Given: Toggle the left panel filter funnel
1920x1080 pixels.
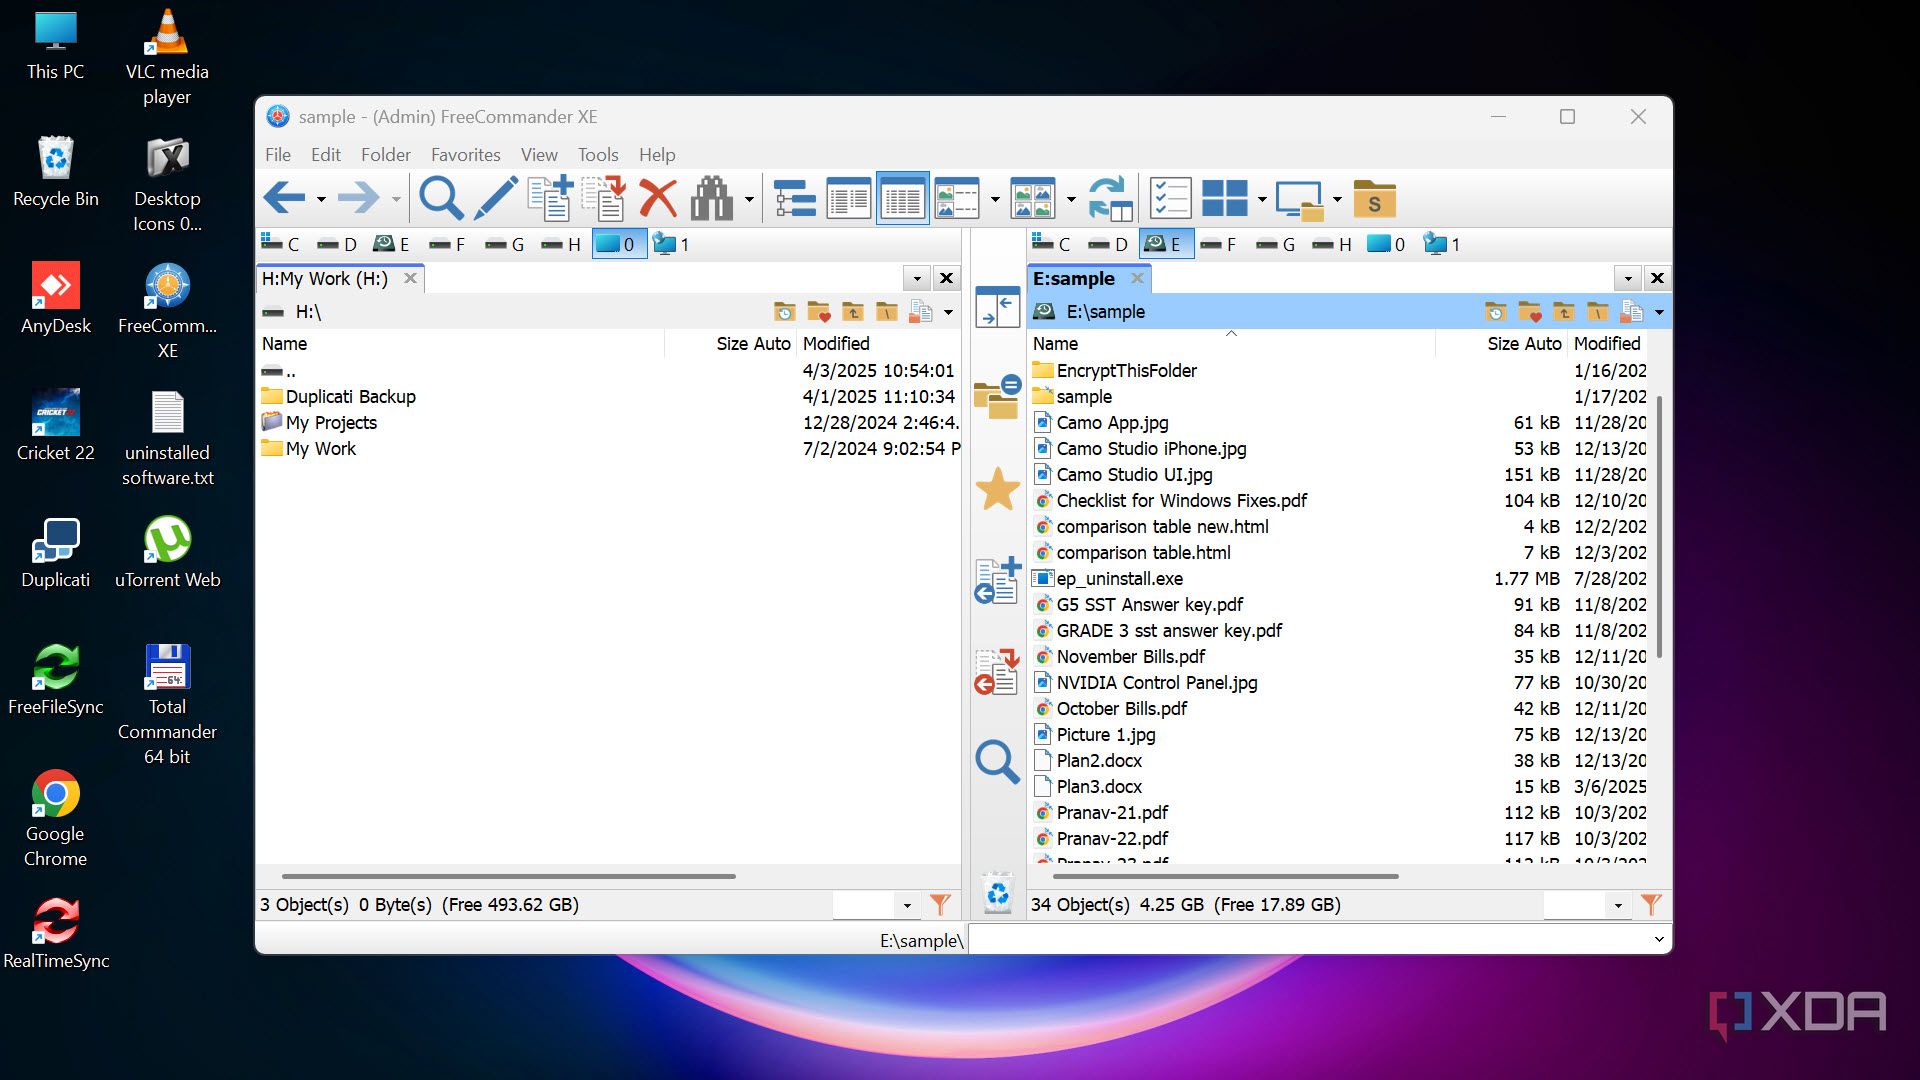Looking at the screenshot, I should (940, 905).
